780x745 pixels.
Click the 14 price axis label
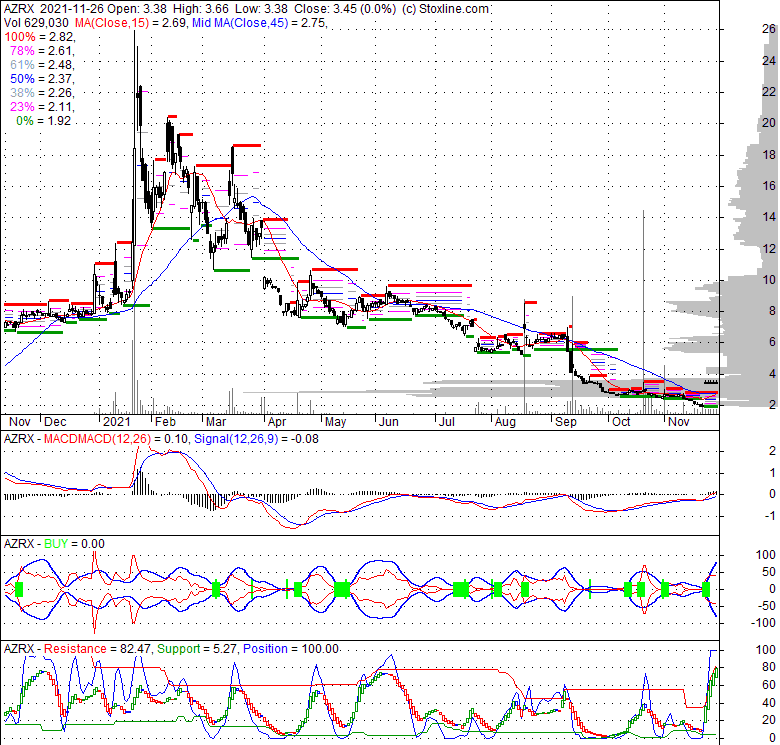coord(769,217)
